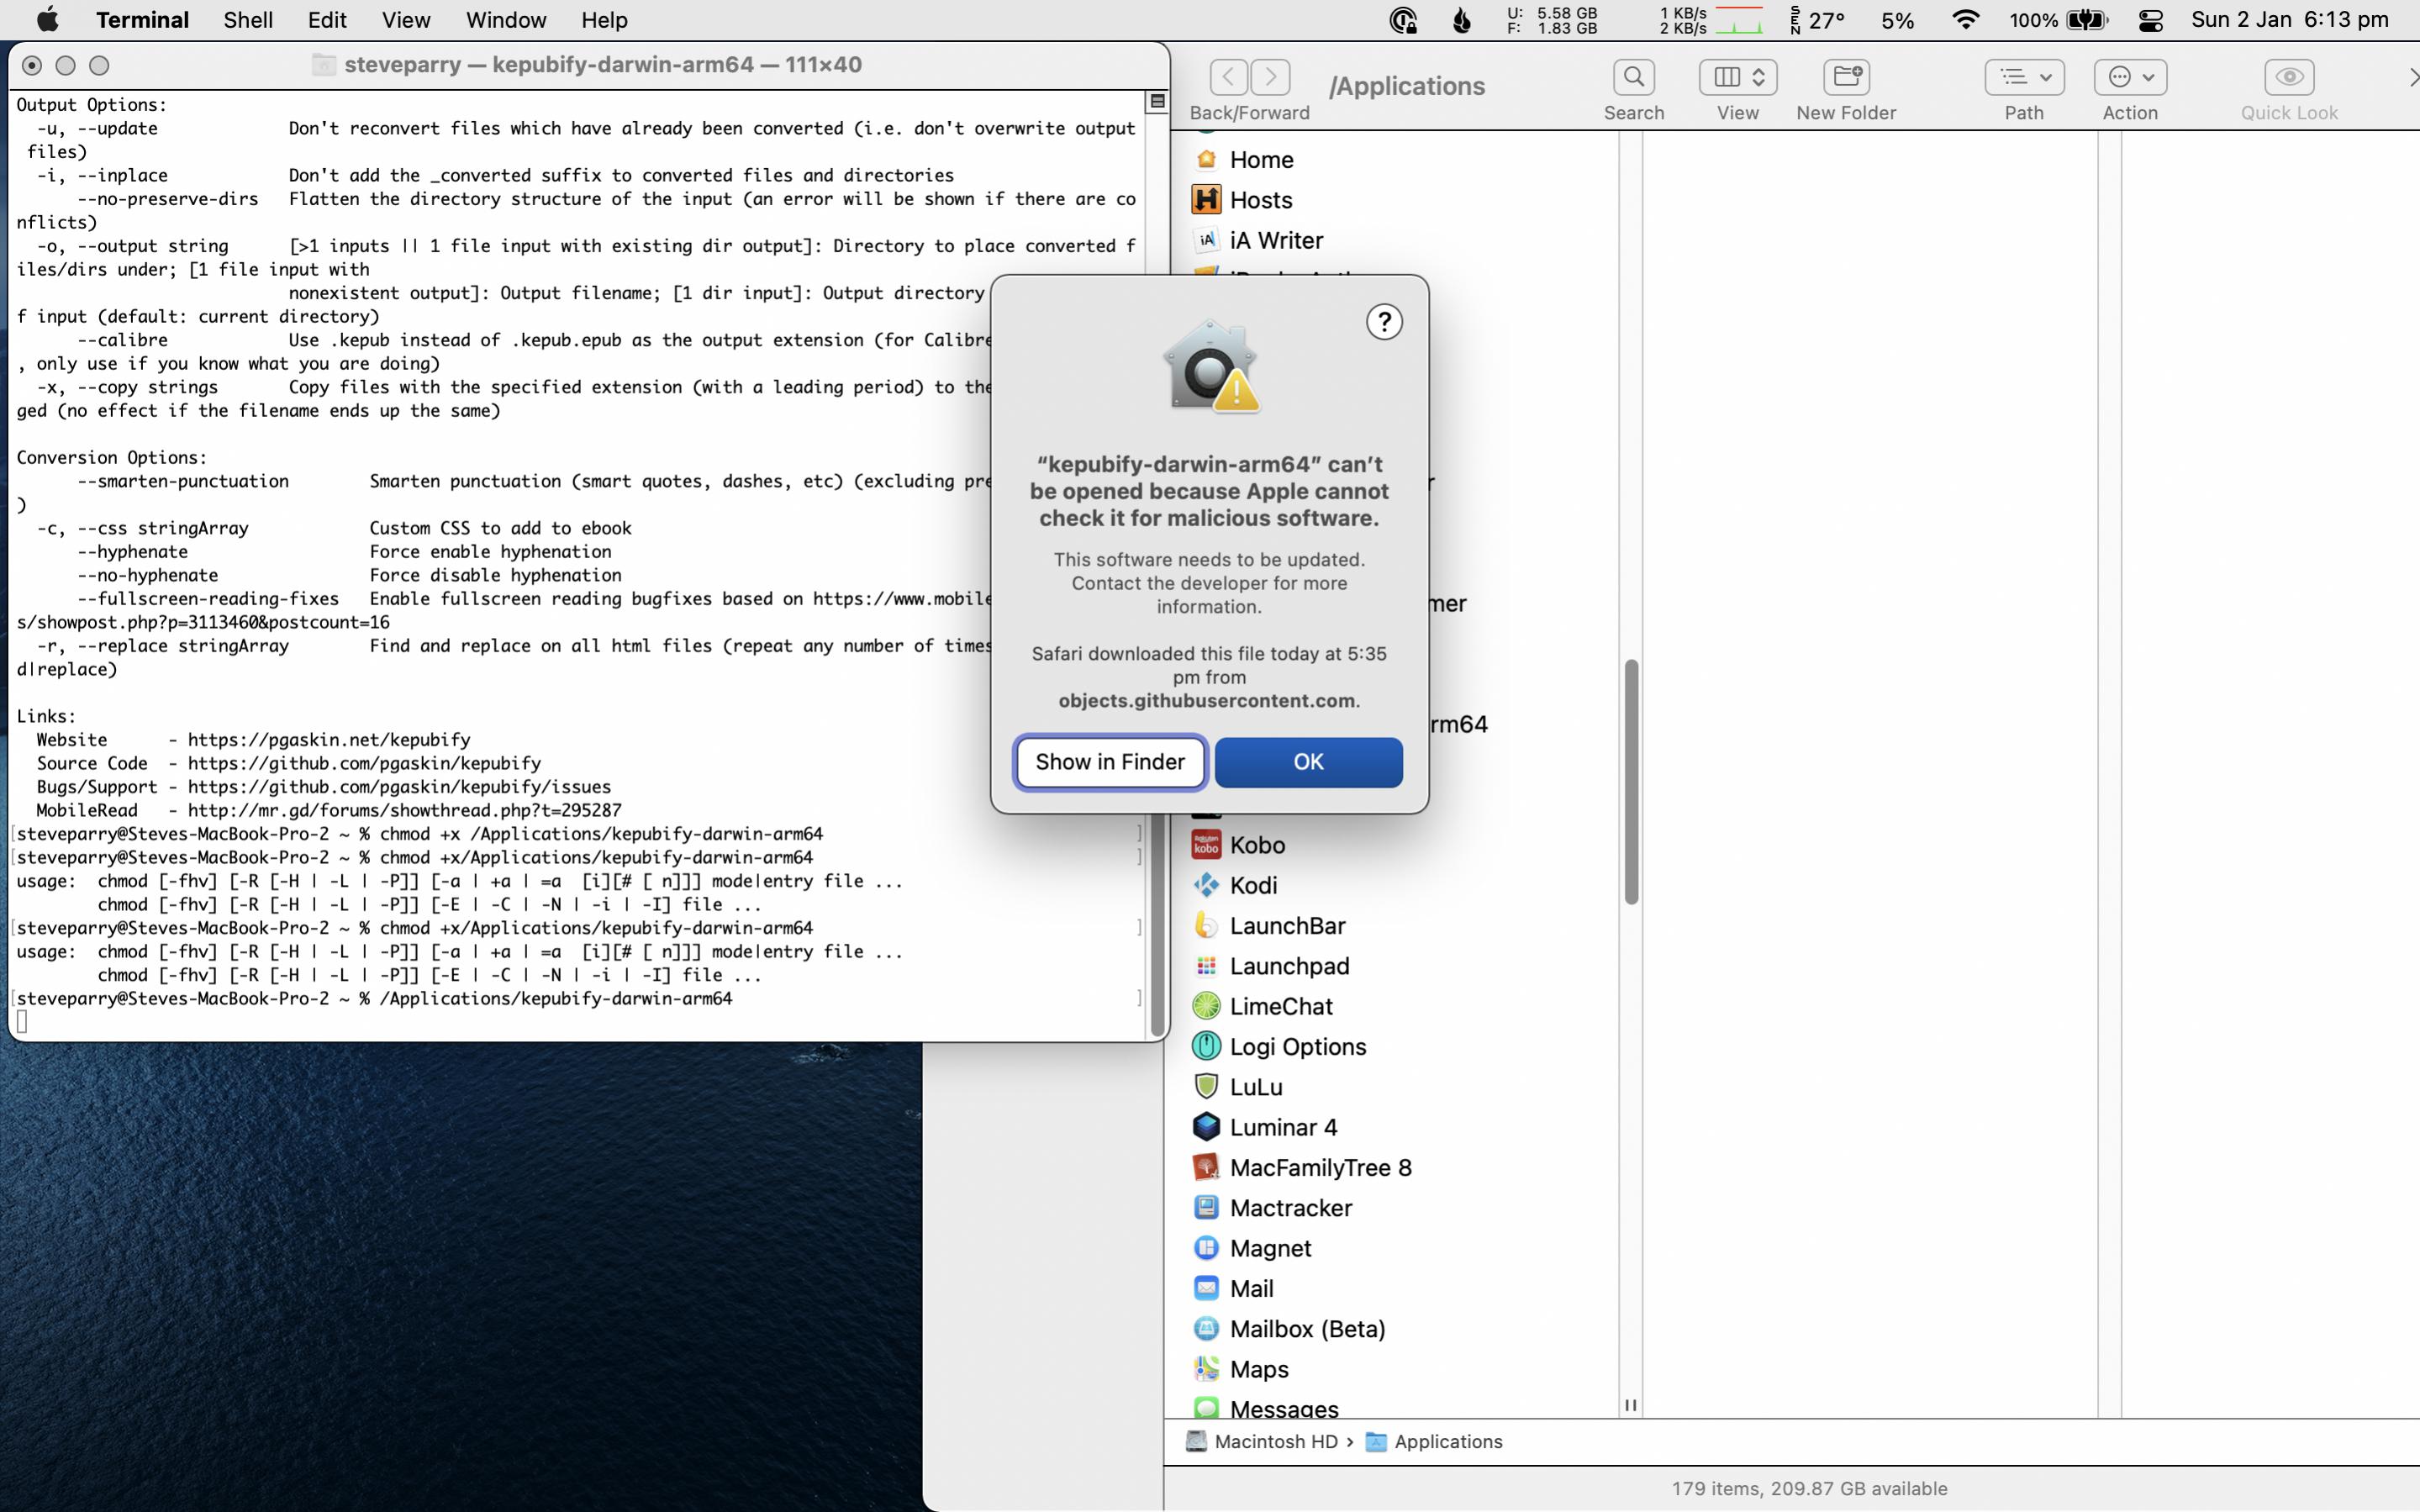Image resolution: width=2420 pixels, height=1512 pixels.
Task: Click the flame icon in menu bar
Action: (x=1462, y=20)
